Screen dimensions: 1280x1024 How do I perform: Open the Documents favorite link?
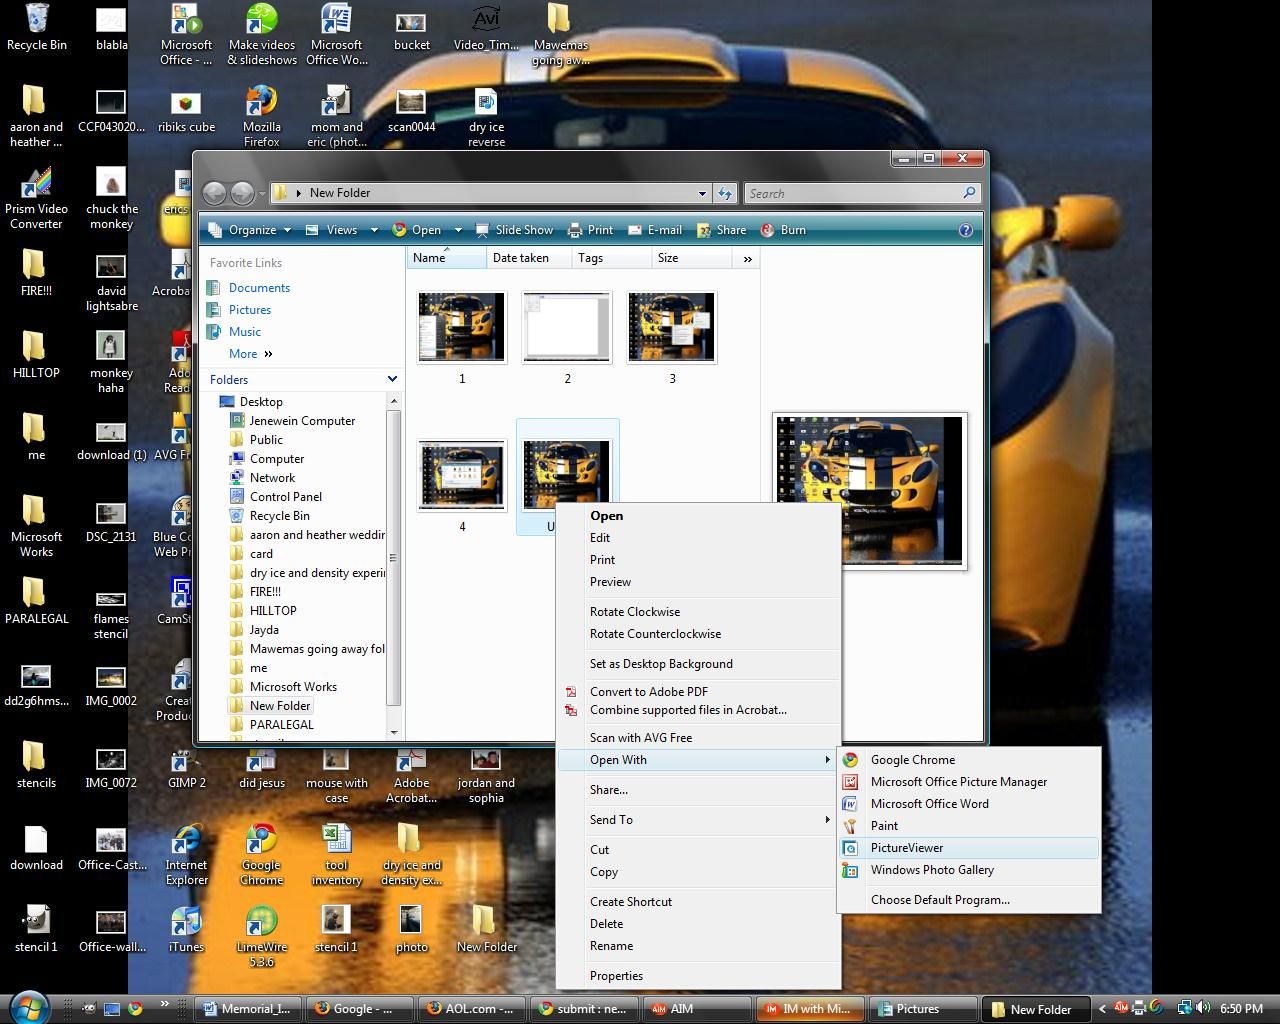tap(259, 287)
